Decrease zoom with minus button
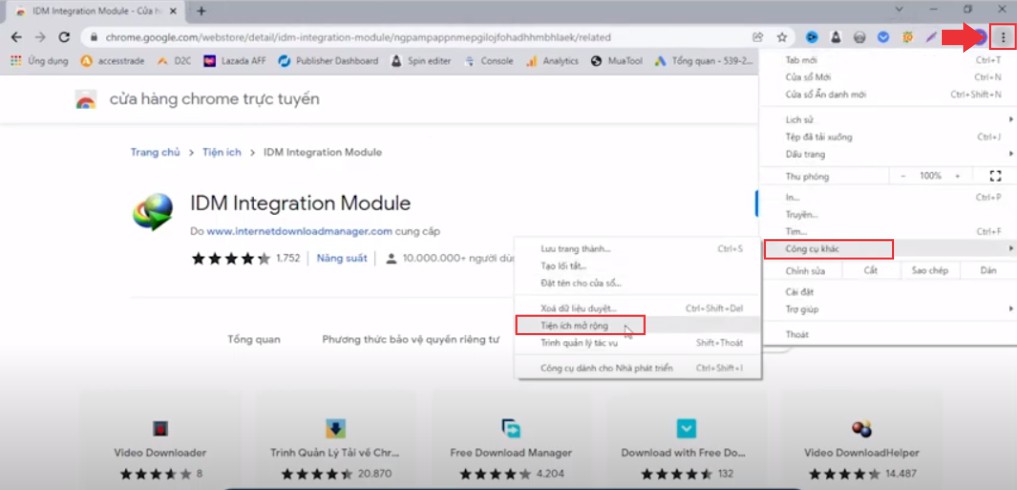The height and width of the screenshot is (490, 1017). [x=904, y=176]
